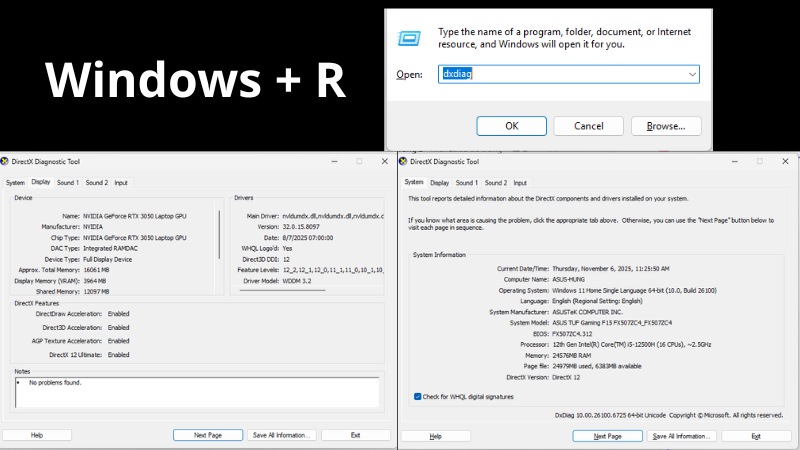800x450 pixels.
Task: Click Exit button in left DirectX window
Action: pyautogui.click(x=356, y=435)
